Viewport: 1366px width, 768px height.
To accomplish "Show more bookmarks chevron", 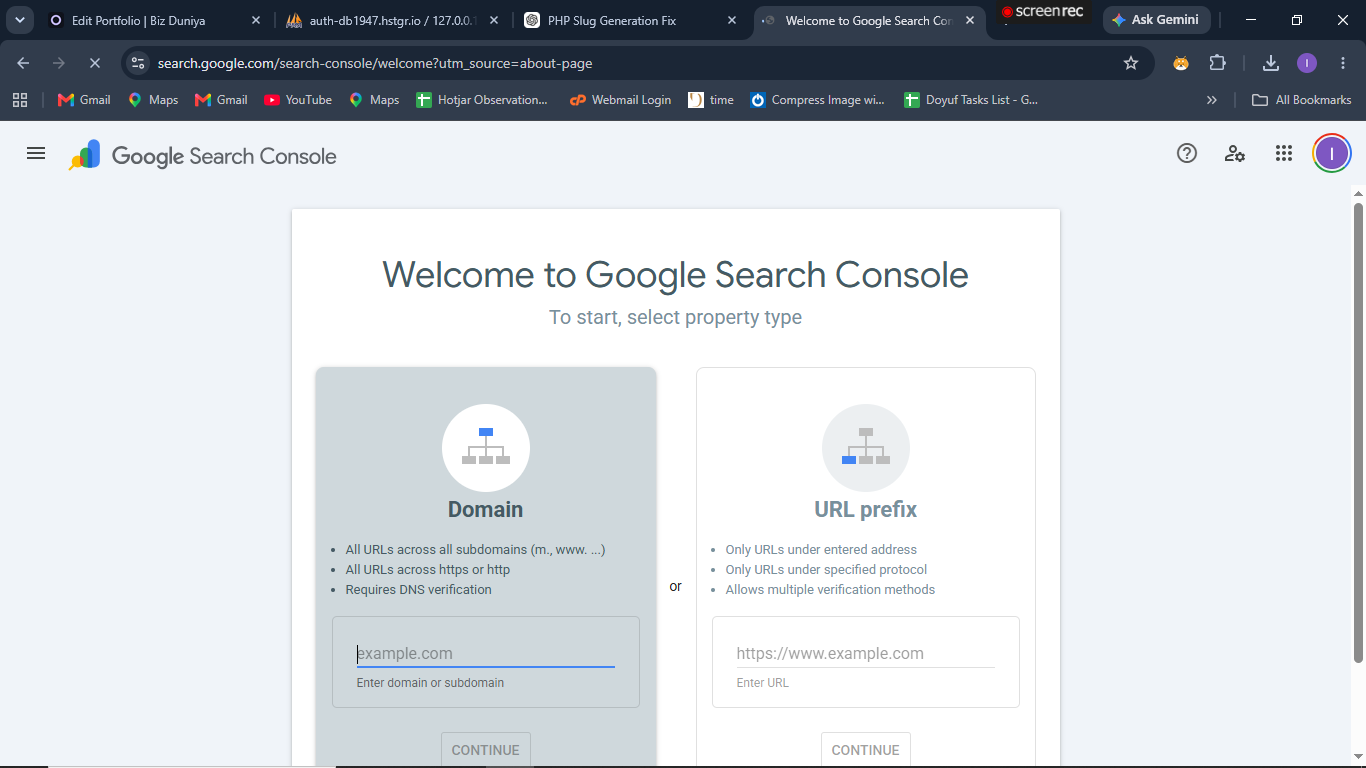I will pos(1212,100).
